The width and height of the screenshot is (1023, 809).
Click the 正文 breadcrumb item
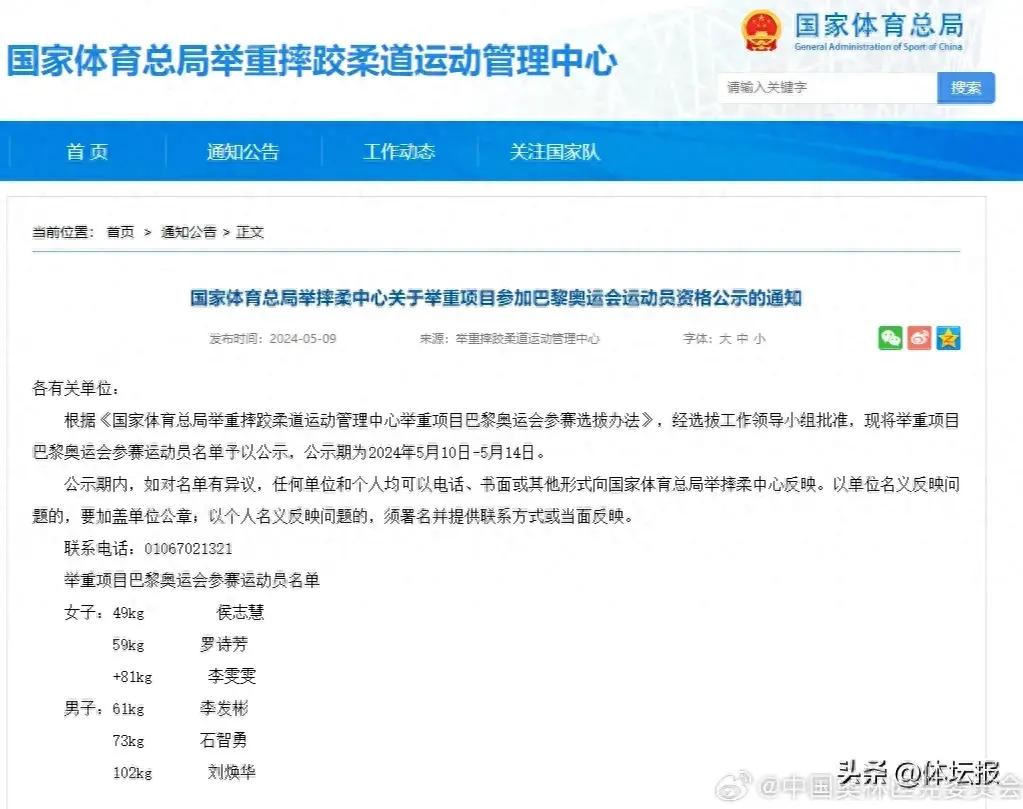tap(250, 232)
